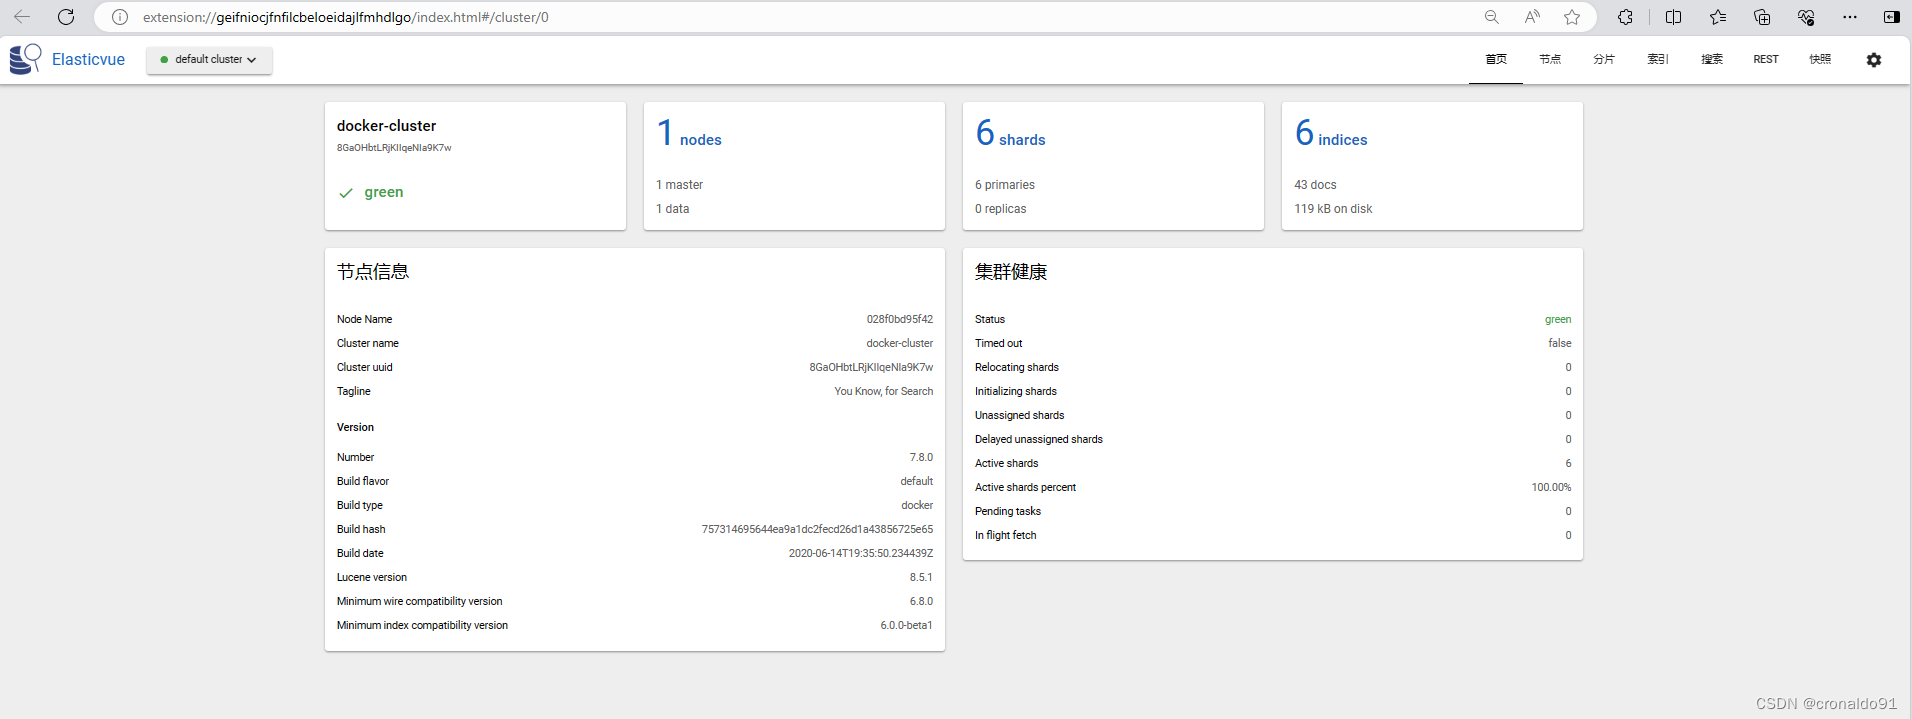Click the green checkmark health icon
This screenshot has height=719, width=1912.
point(346,193)
